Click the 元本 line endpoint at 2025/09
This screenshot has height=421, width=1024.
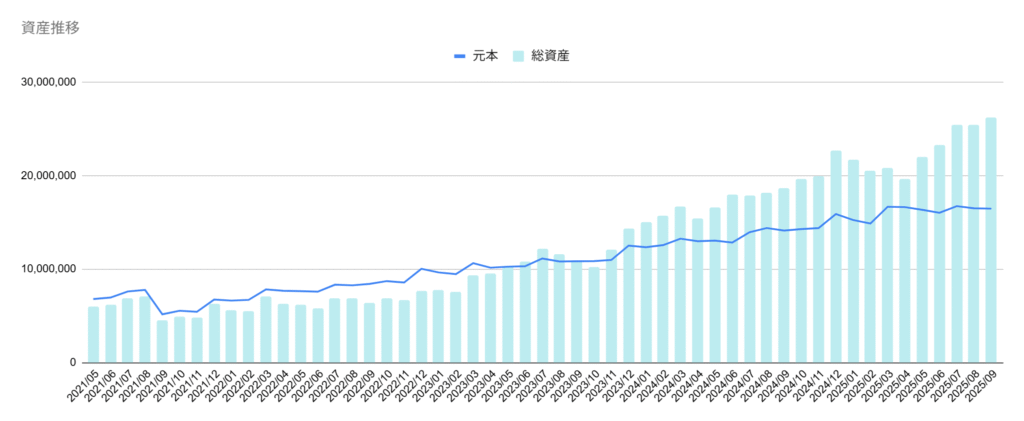[x=990, y=209]
